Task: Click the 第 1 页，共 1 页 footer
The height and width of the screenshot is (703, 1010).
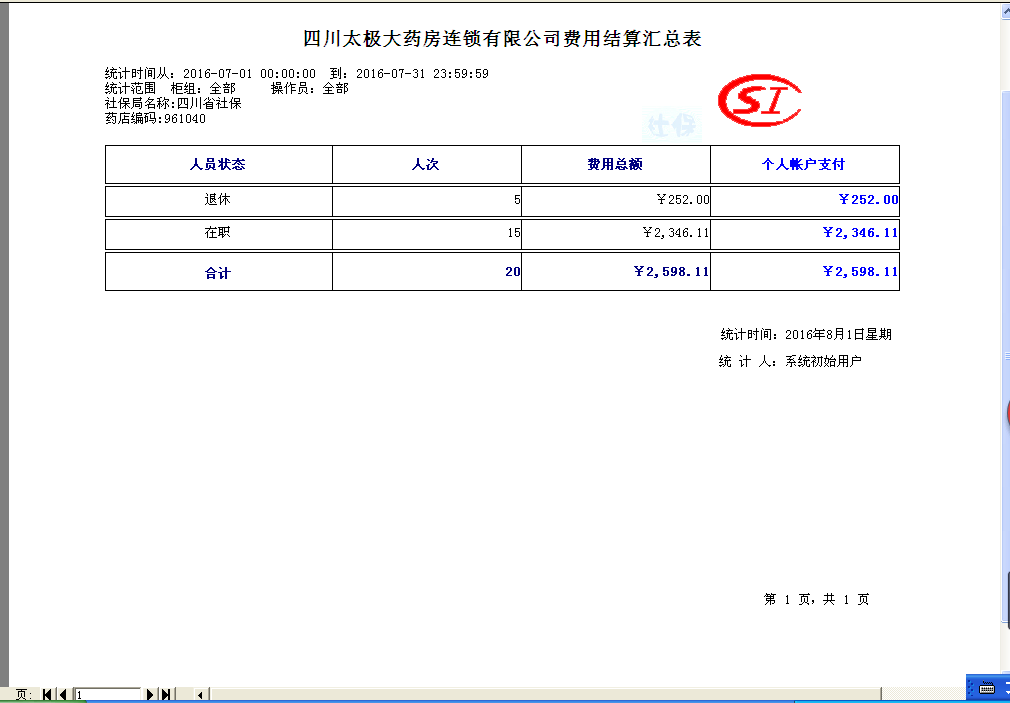Action: pyautogui.click(x=817, y=600)
